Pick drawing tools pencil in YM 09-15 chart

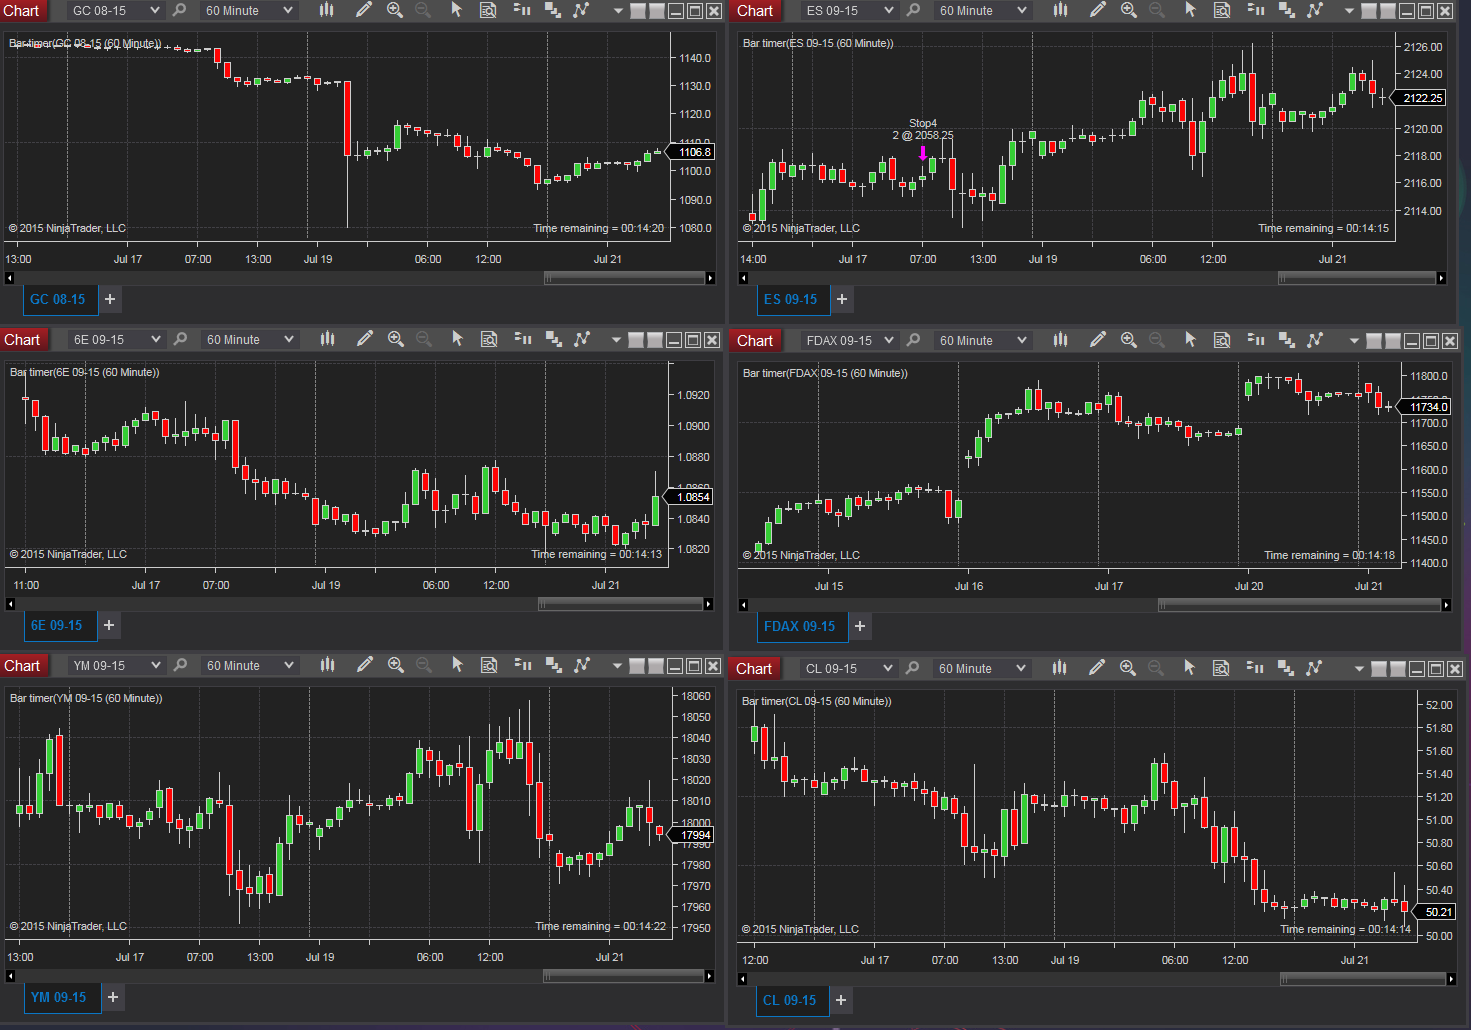pos(365,665)
